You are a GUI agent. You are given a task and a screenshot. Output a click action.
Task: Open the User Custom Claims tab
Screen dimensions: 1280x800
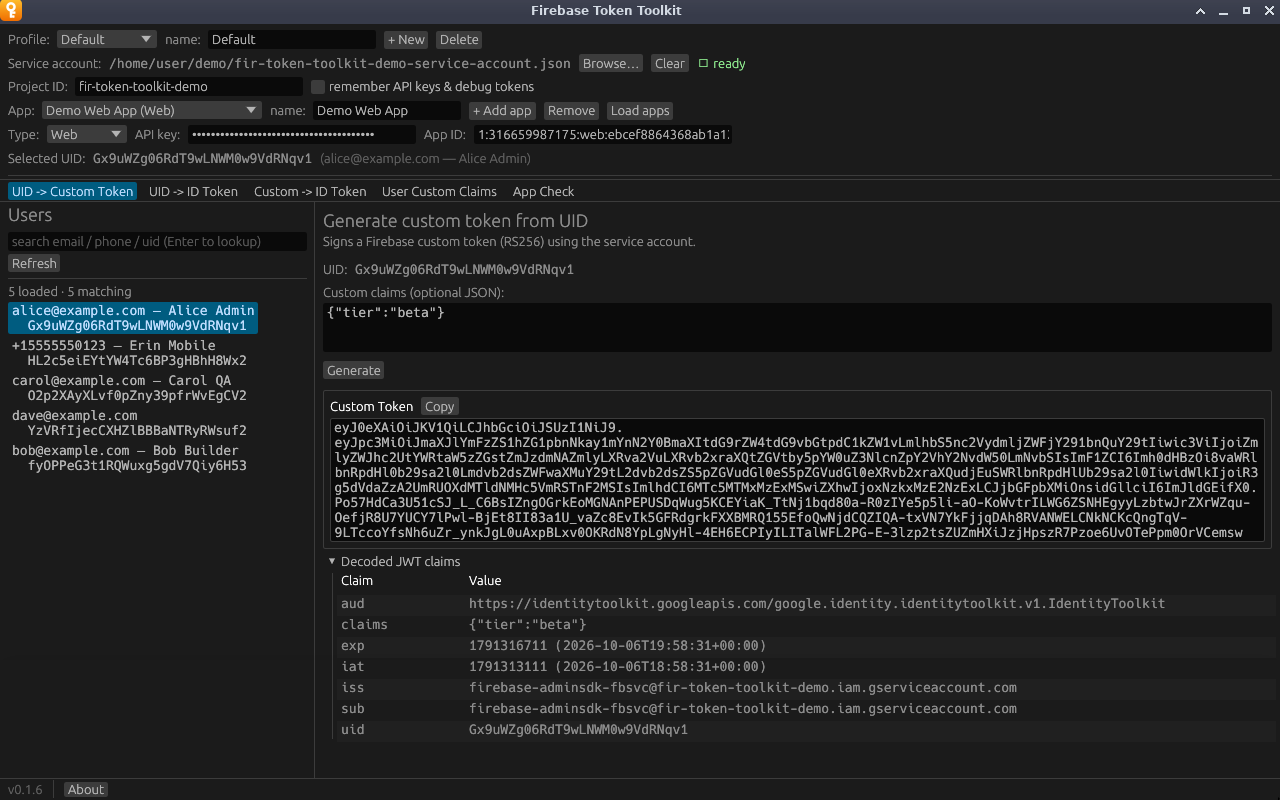pyautogui.click(x=439, y=191)
